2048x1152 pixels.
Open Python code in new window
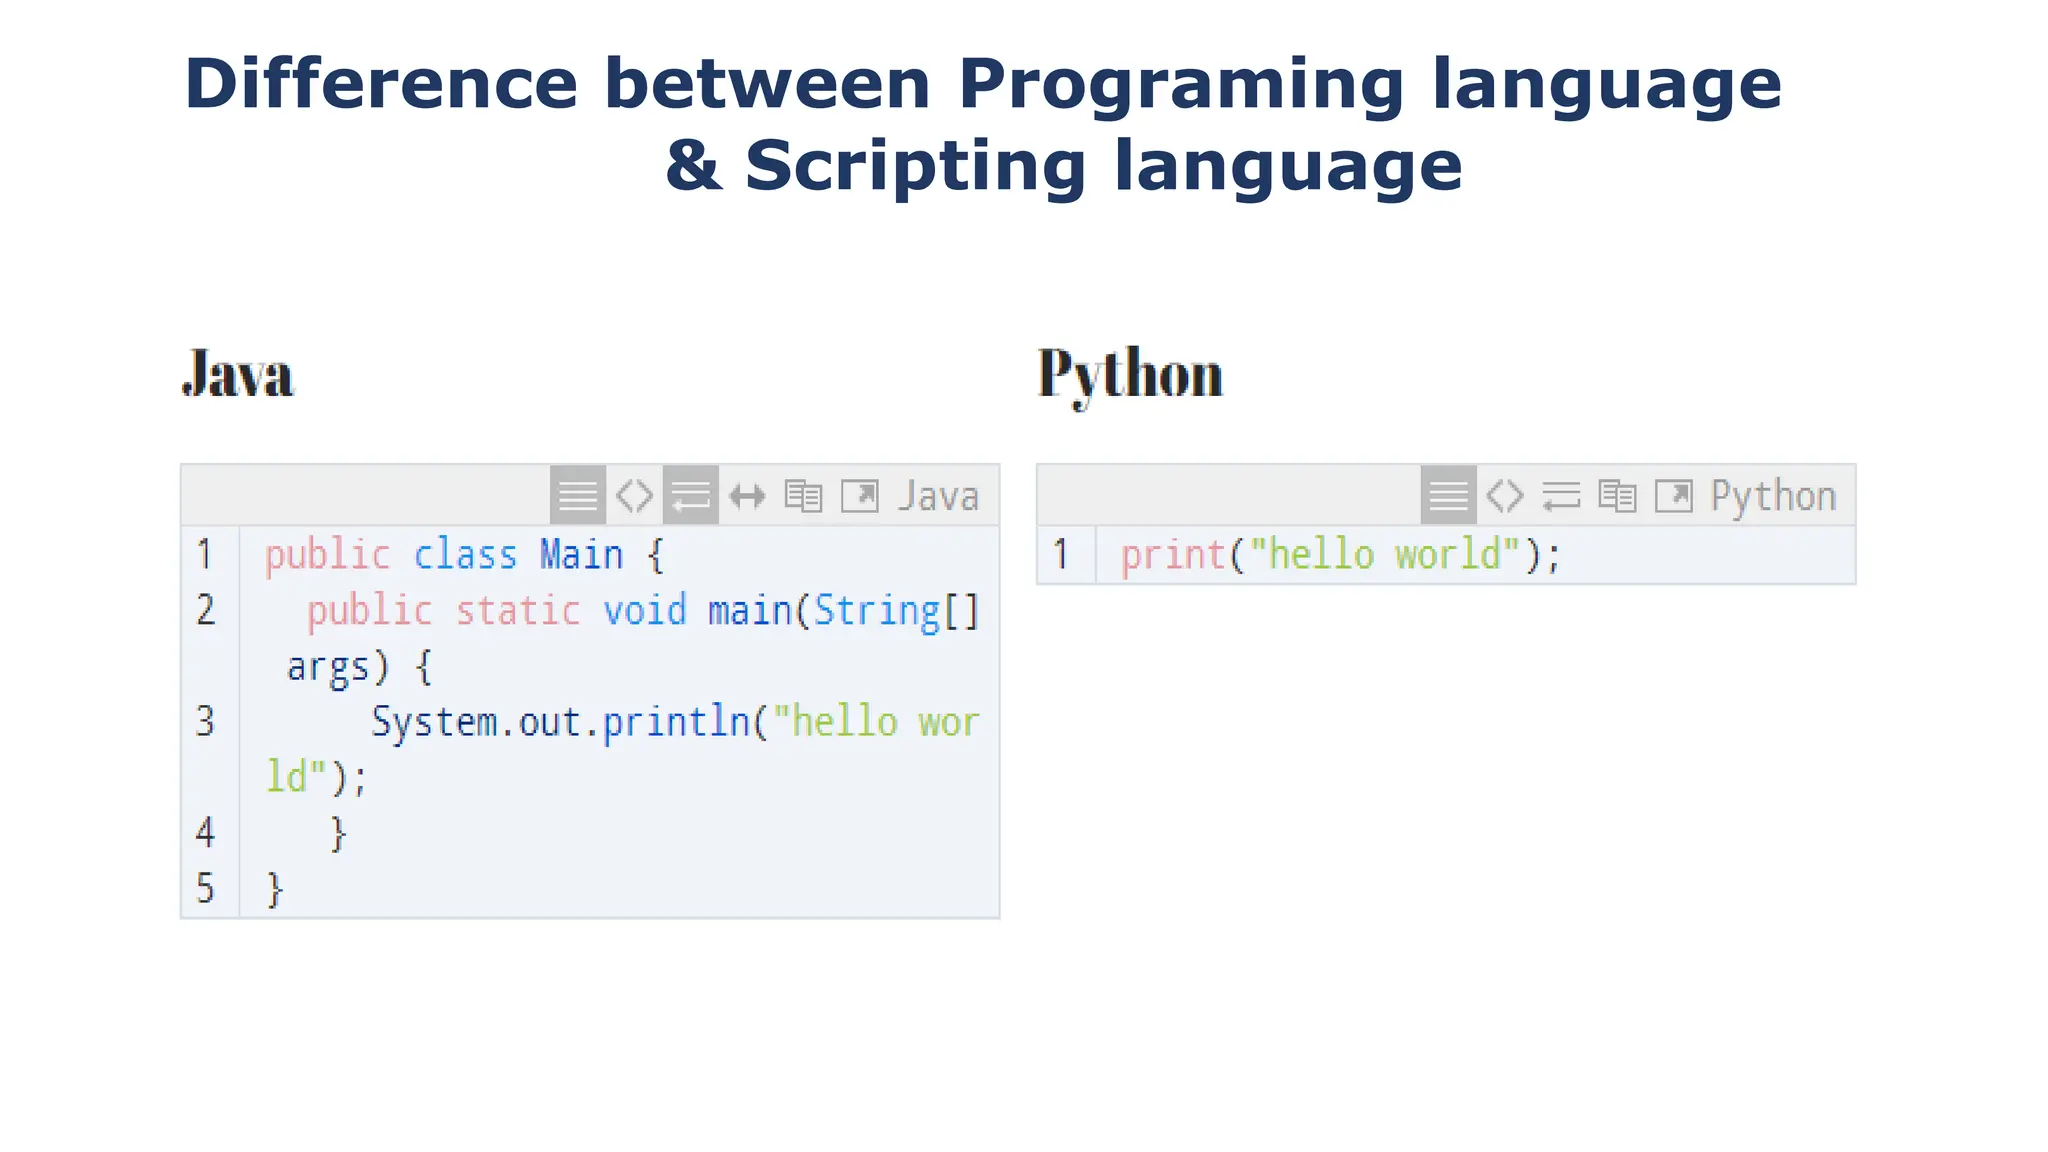[1674, 495]
